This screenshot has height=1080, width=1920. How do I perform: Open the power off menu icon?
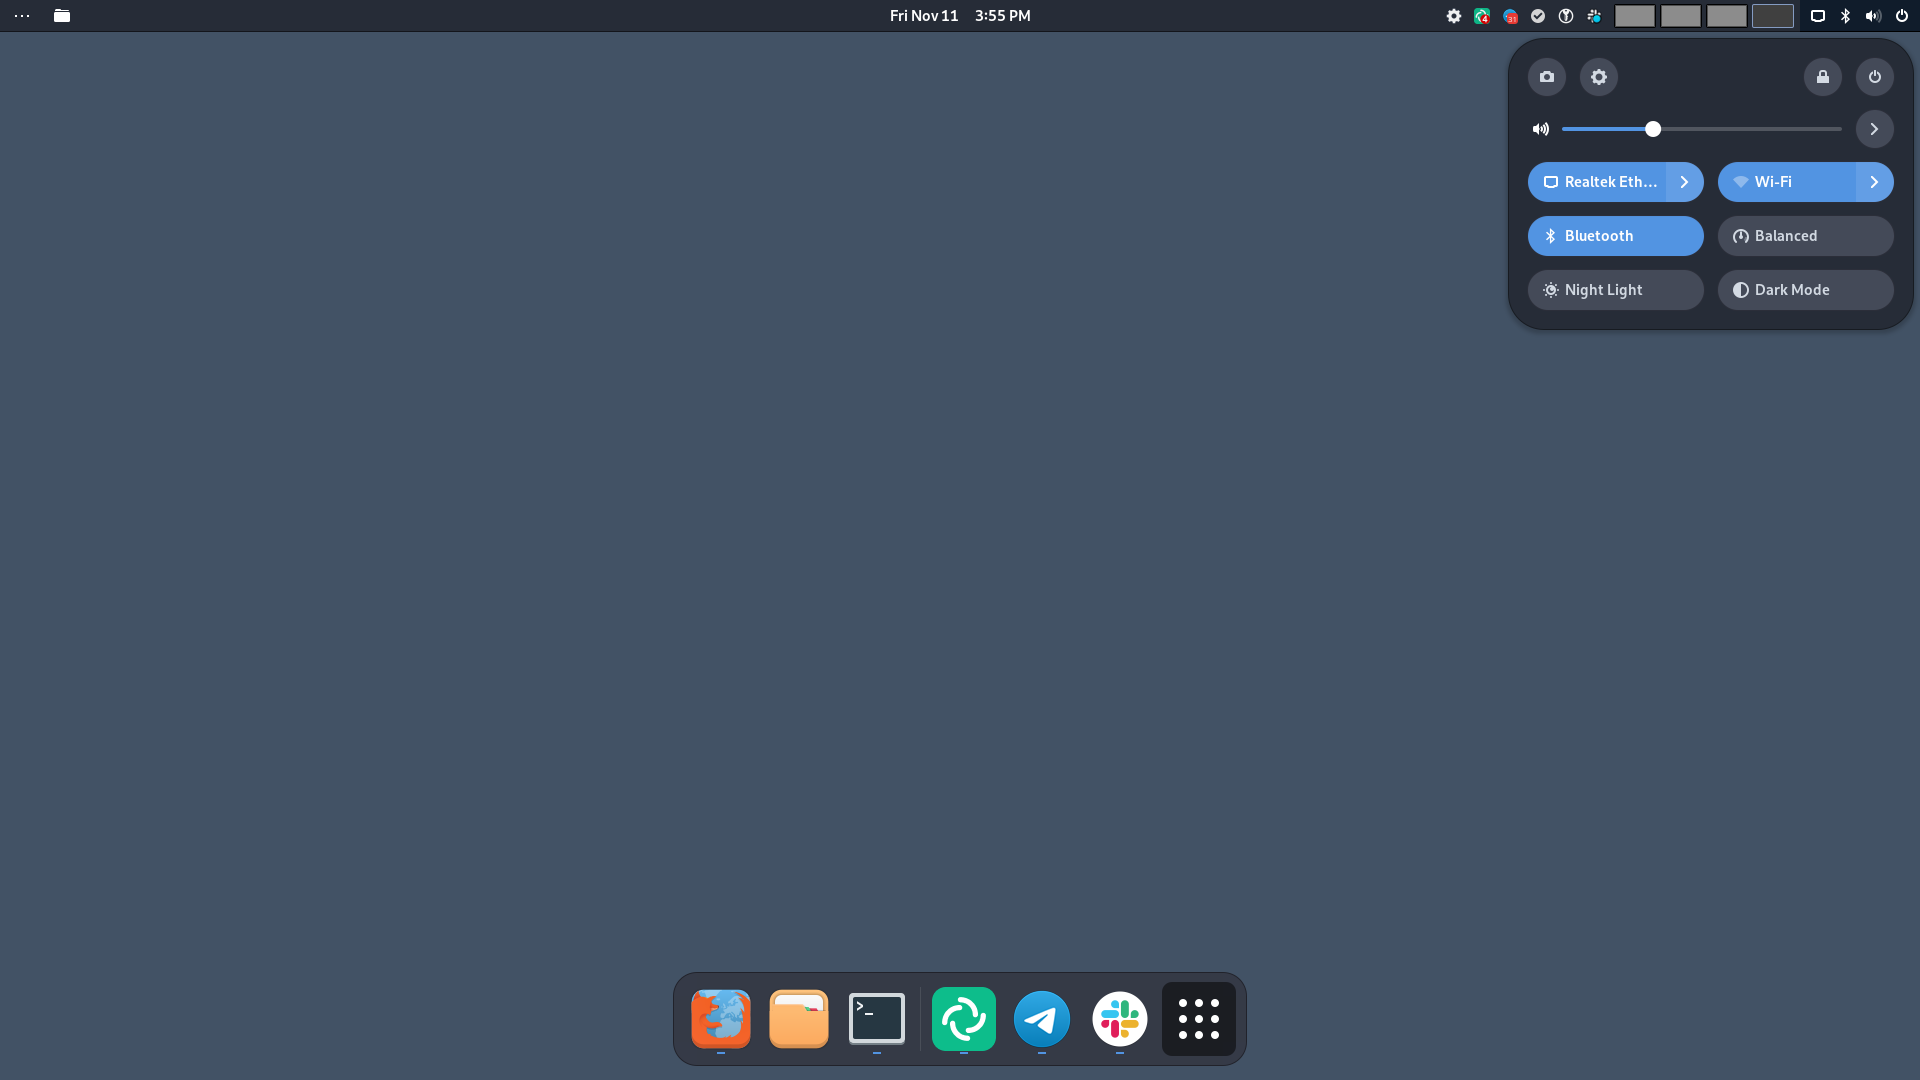pos(1874,77)
